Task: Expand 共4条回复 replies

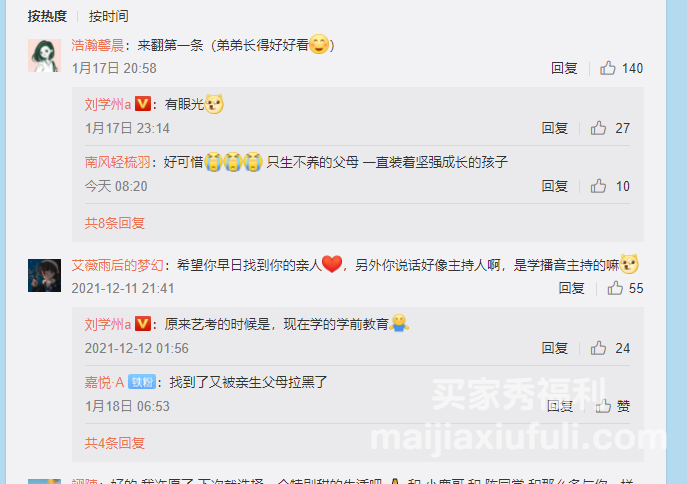Action: (x=114, y=443)
